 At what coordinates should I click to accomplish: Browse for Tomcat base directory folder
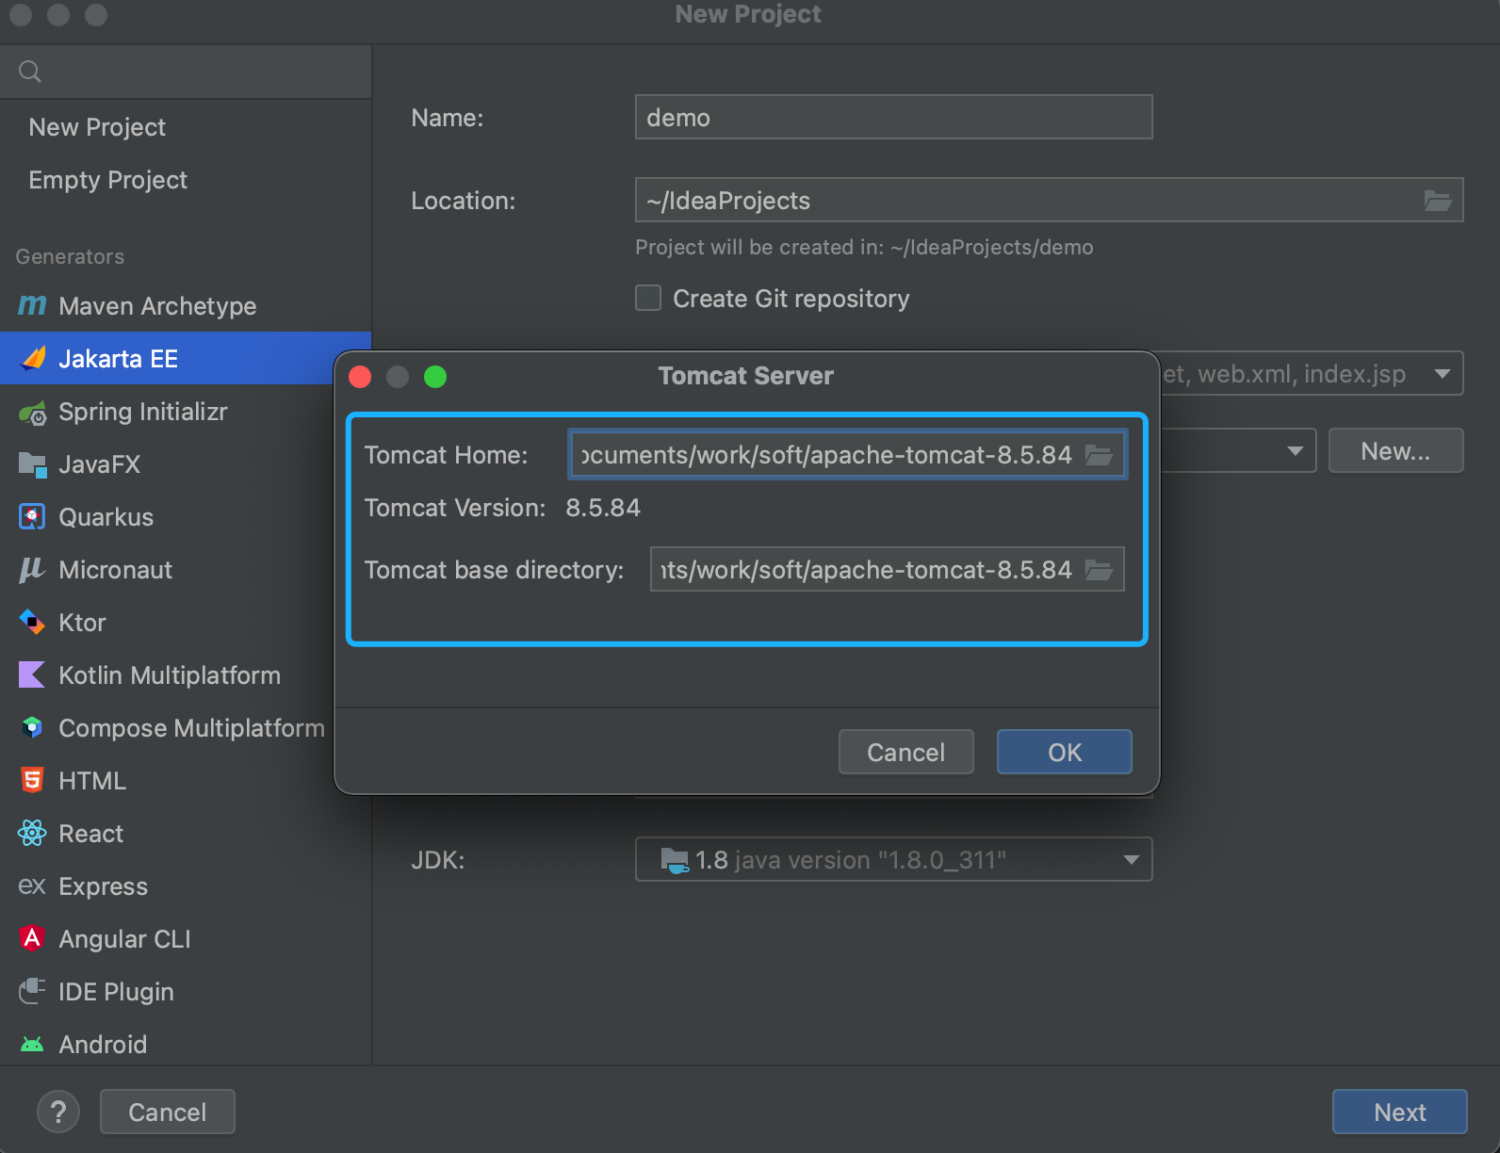(1099, 570)
